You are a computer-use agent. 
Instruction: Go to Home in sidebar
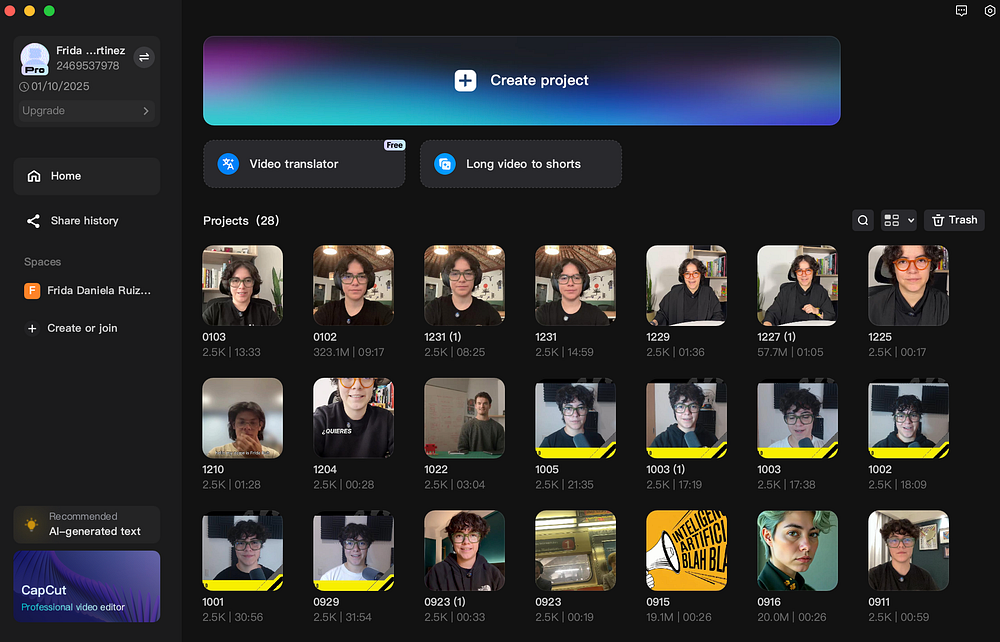point(87,176)
